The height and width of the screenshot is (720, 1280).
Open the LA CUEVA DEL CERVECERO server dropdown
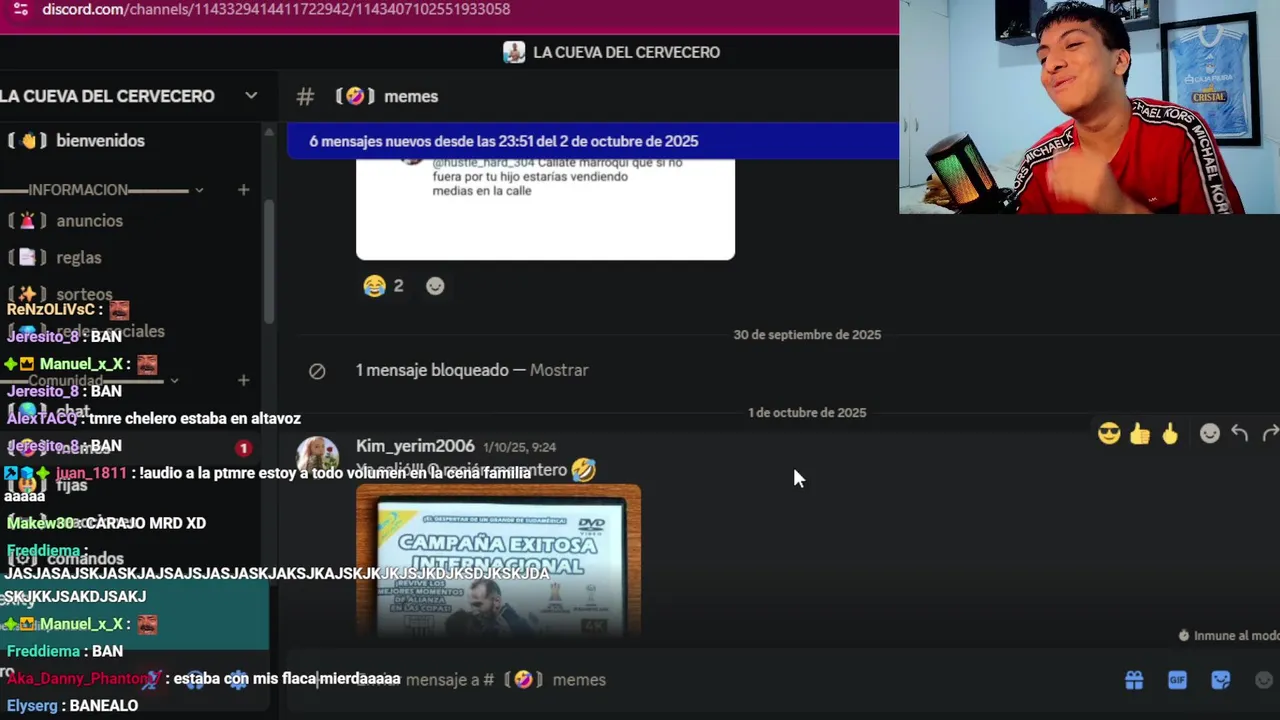coord(251,96)
